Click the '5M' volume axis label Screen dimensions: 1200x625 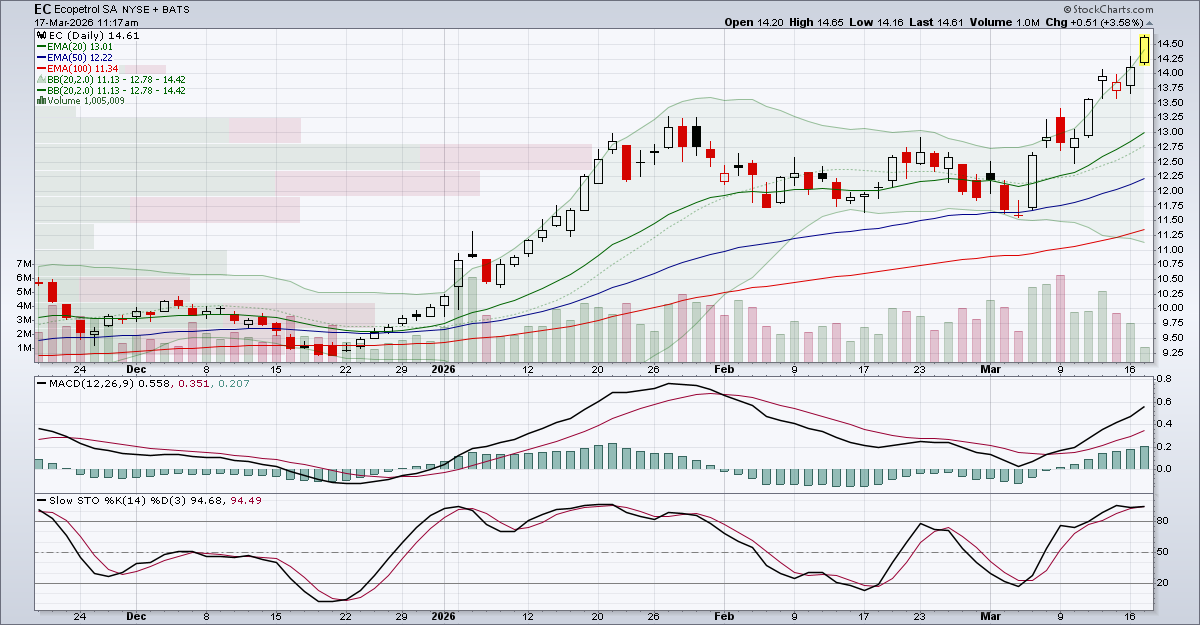24,291
